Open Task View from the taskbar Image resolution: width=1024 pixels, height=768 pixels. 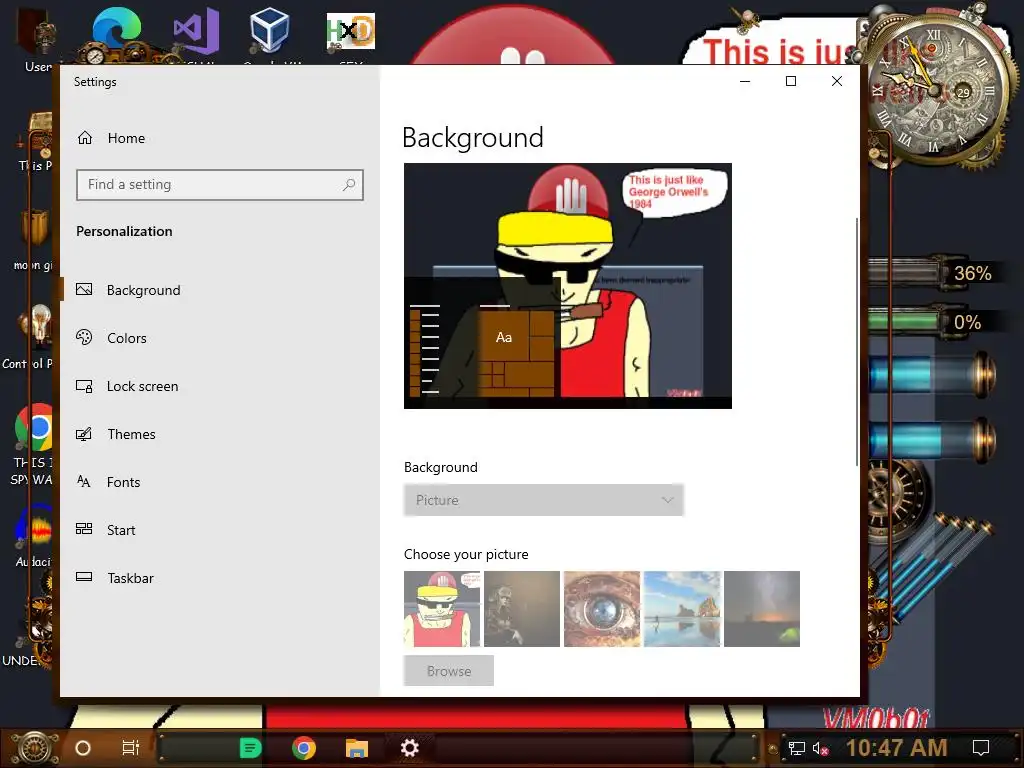point(131,748)
